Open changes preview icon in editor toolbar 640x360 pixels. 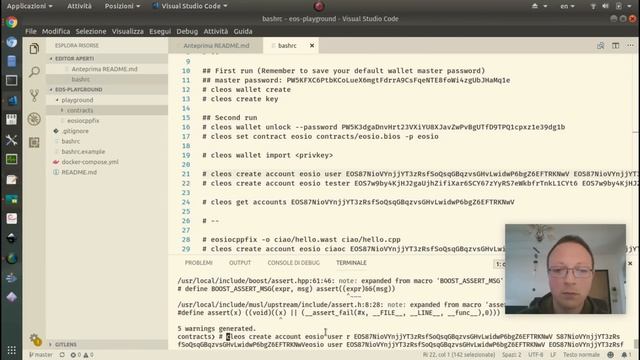pos(600,45)
